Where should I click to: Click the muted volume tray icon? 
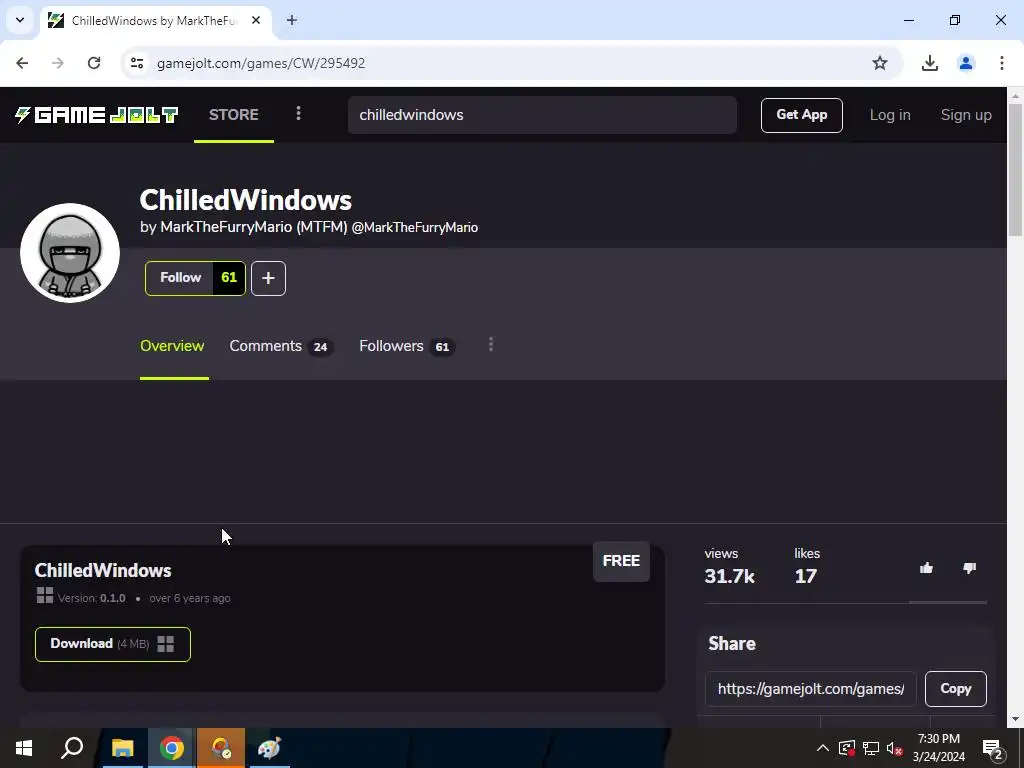point(895,748)
